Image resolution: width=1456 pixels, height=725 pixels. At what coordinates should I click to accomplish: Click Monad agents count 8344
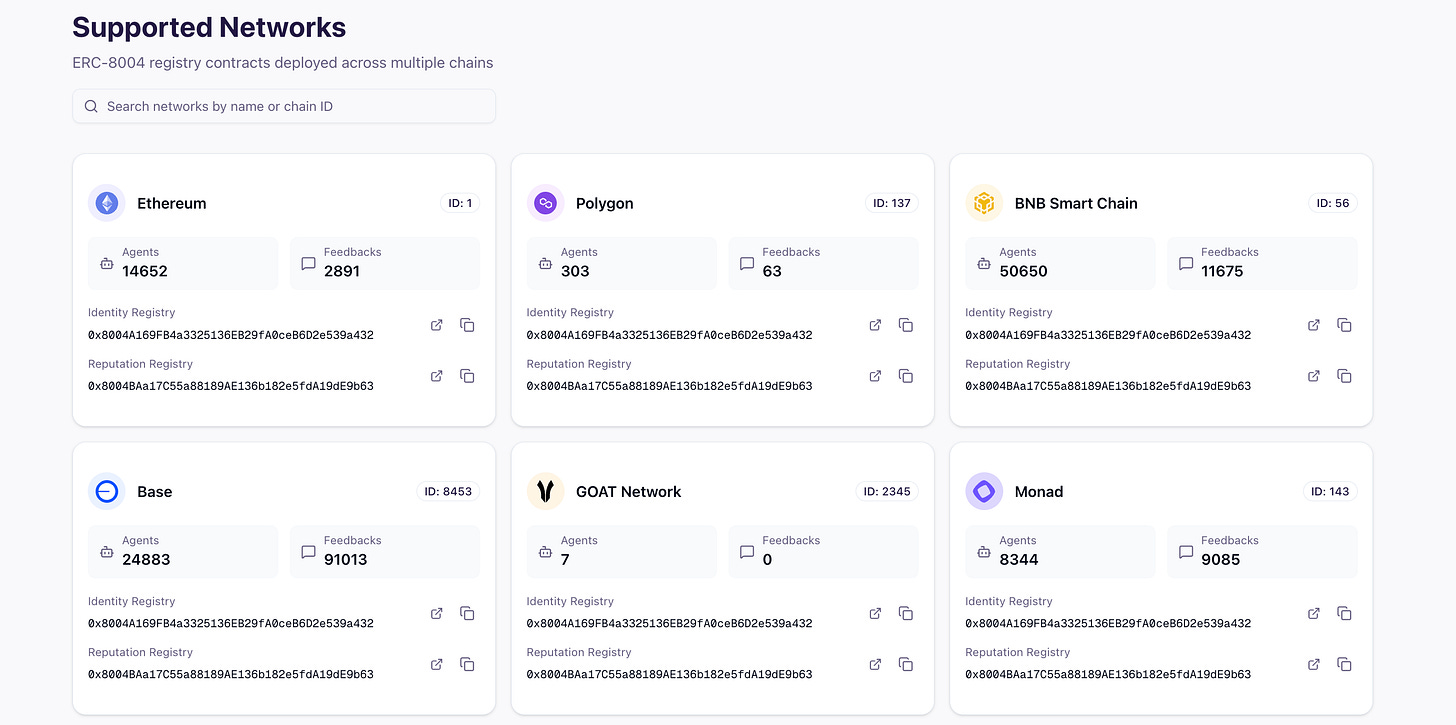point(1019,559)
